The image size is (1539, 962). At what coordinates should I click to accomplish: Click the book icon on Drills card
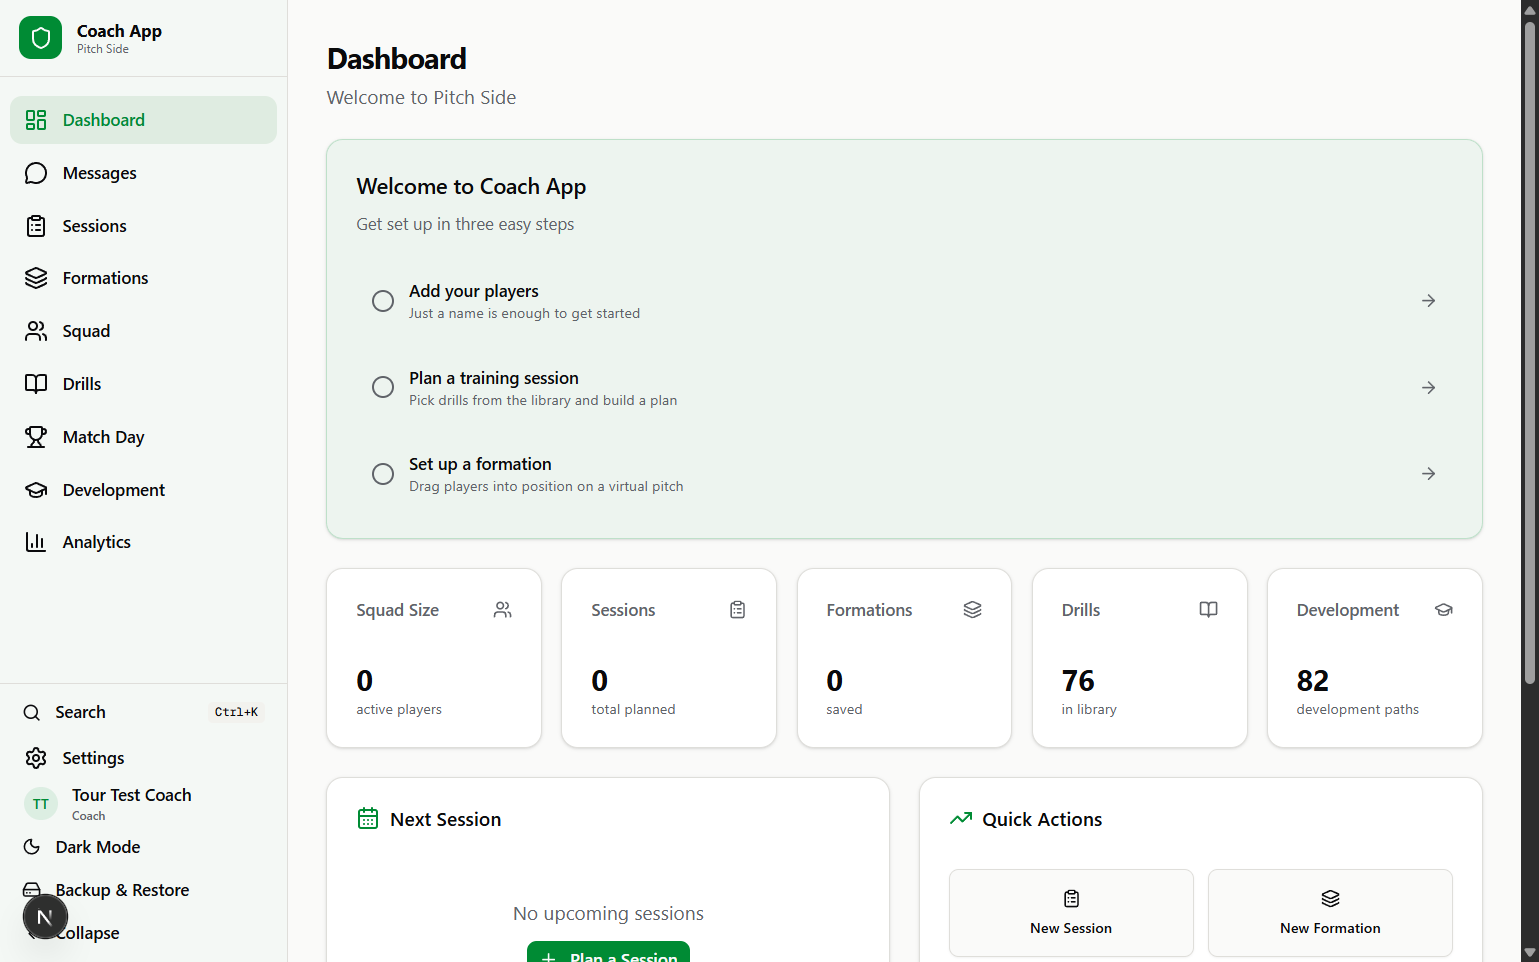(1208, 610)
